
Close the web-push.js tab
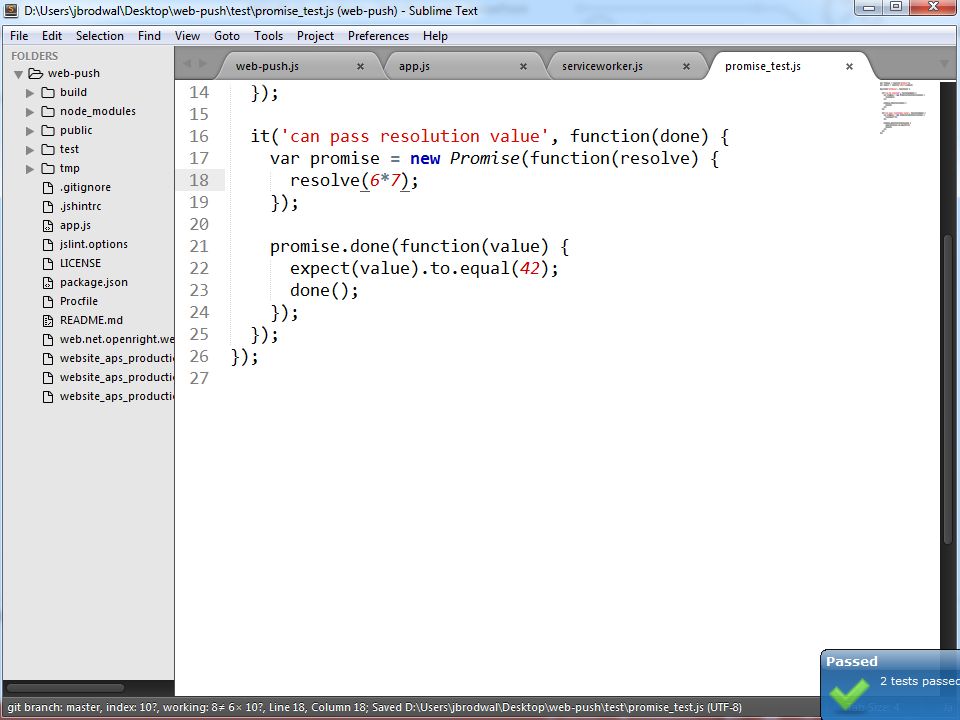coord(360,66)
